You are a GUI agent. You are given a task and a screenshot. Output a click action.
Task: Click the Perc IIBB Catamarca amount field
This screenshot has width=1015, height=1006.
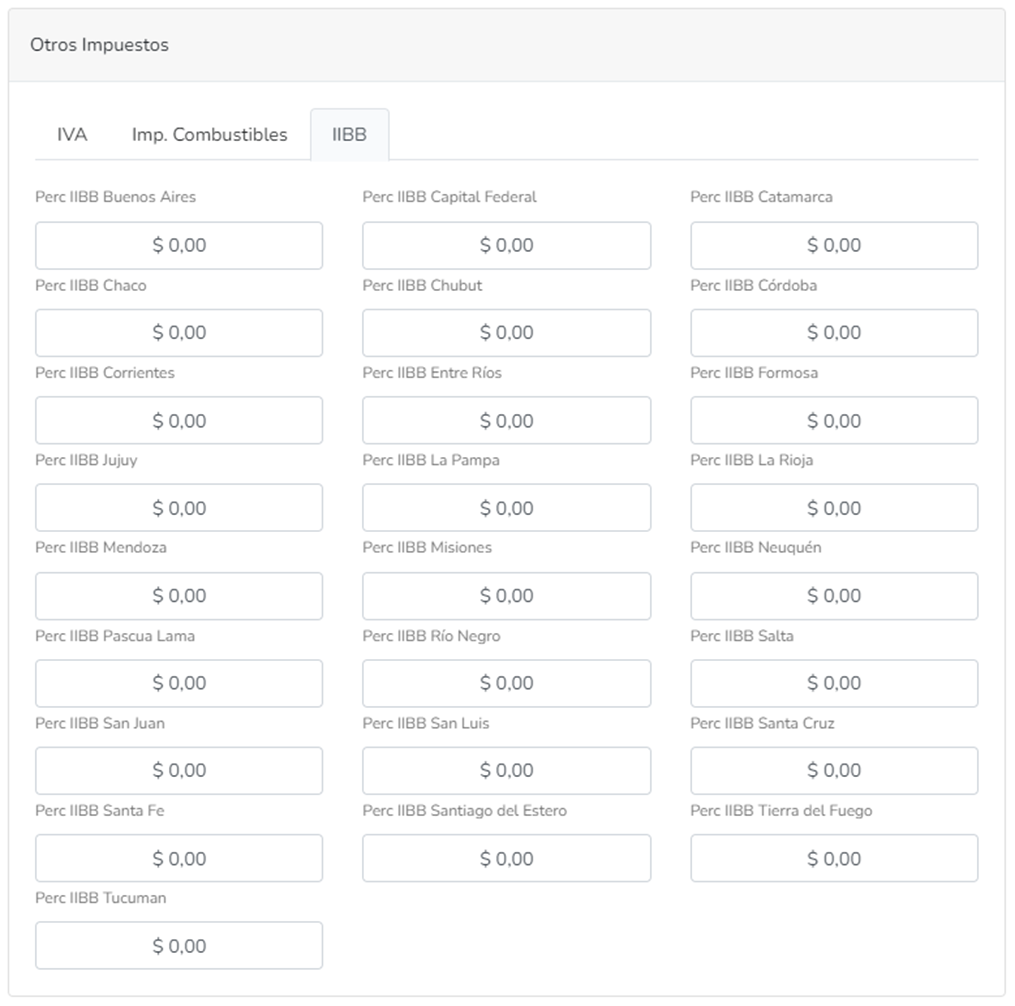coord(834,245)
